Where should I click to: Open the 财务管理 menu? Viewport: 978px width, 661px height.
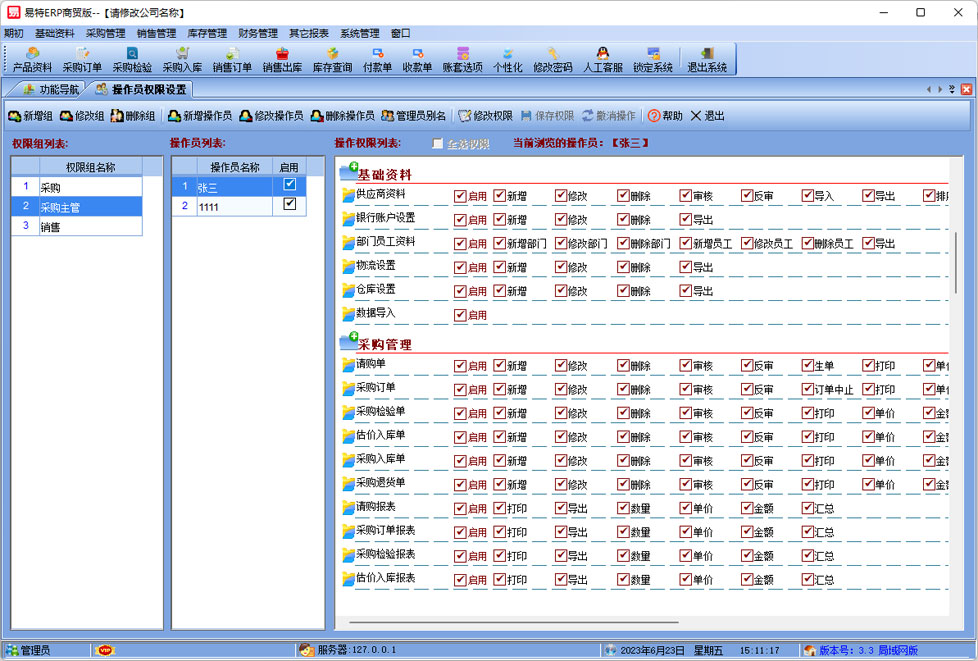click(x=258, y=33)
